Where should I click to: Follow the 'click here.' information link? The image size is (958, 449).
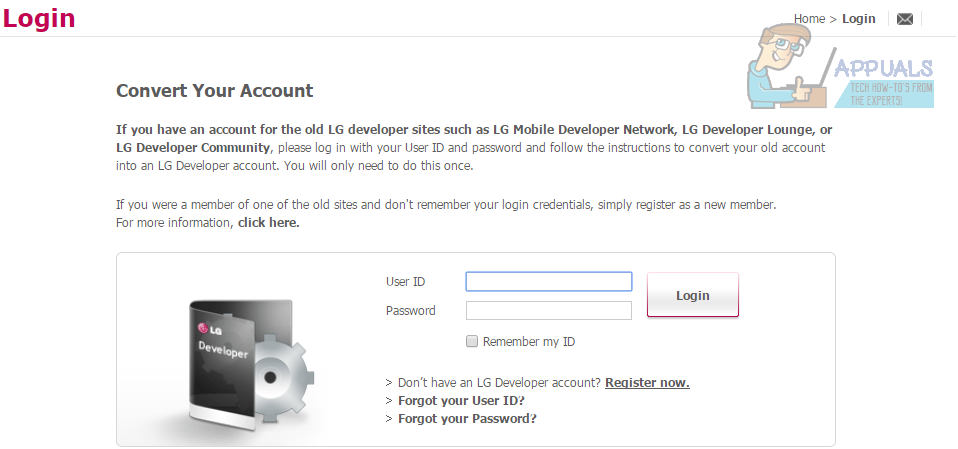point(268,223)
